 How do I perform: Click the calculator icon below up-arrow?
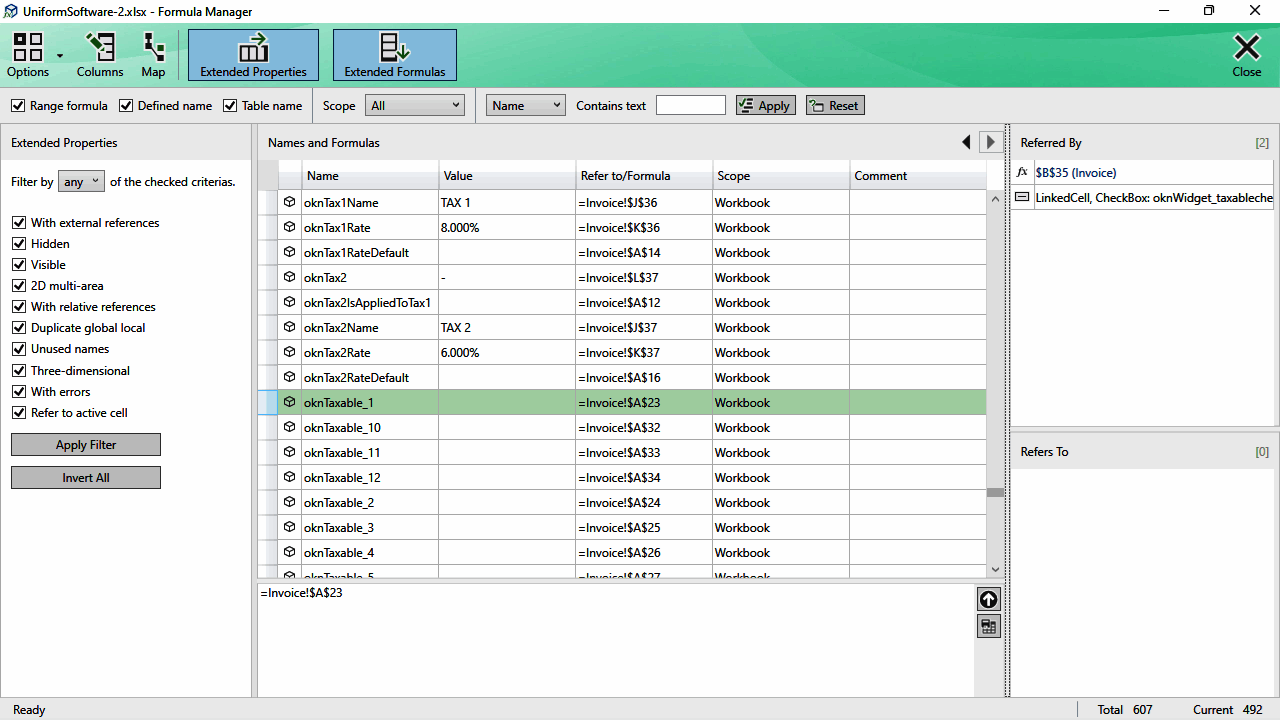click(x=988, y=626)
